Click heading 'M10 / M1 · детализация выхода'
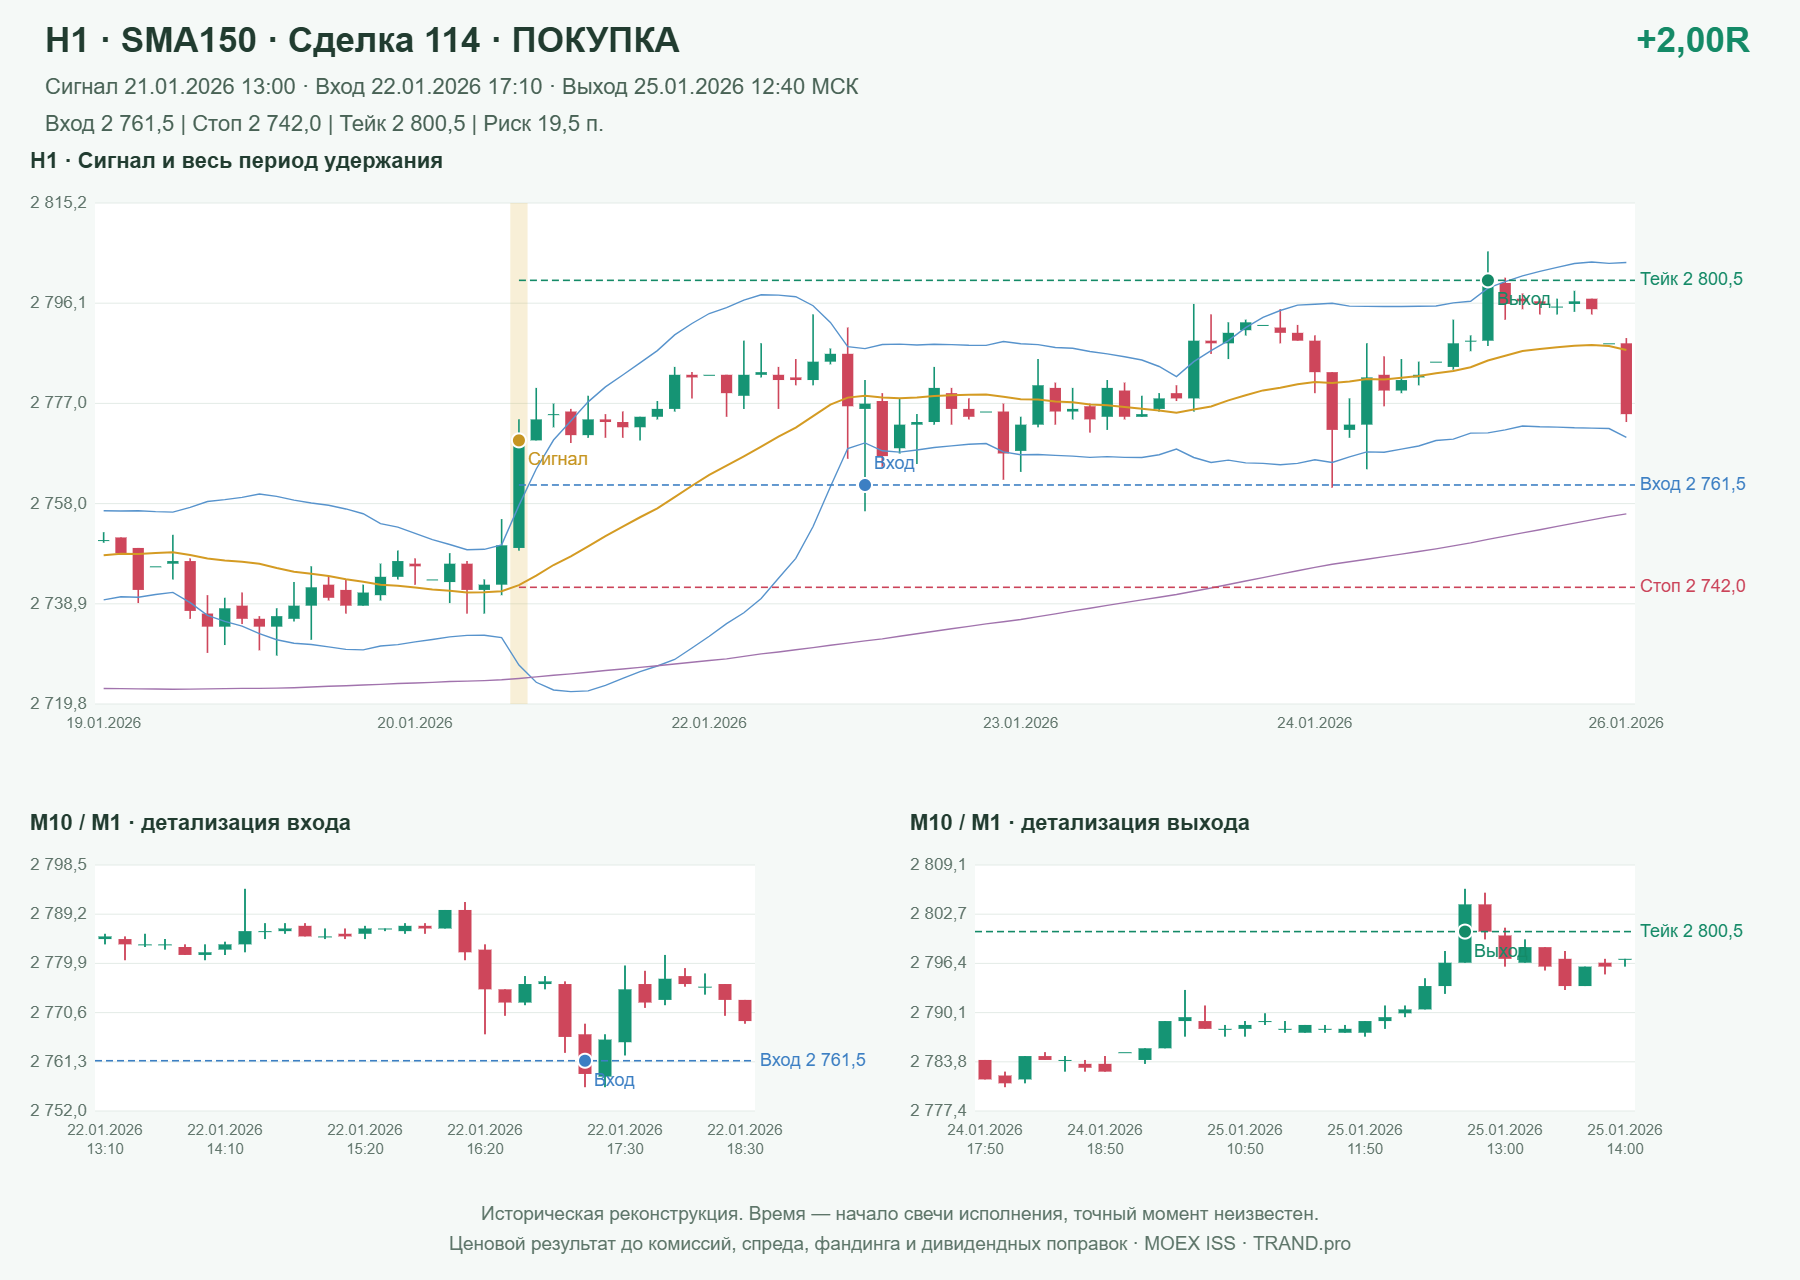Screen dimensions: 1800x1280 (x=1080, y=823)
